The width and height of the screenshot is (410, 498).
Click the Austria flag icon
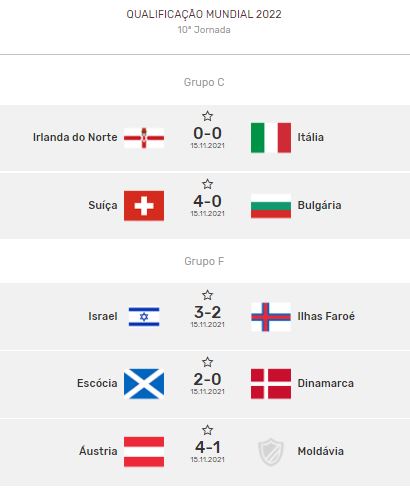(x=144, y=452)
